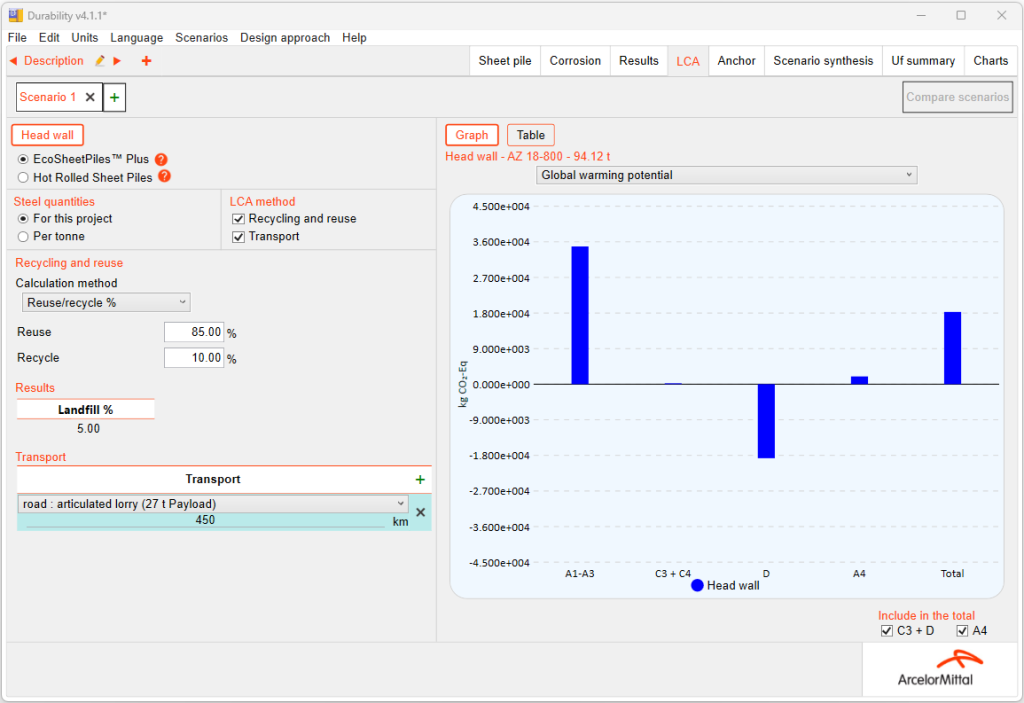Show the Graph view
The image size is (1024, 703).
[472, 135]
